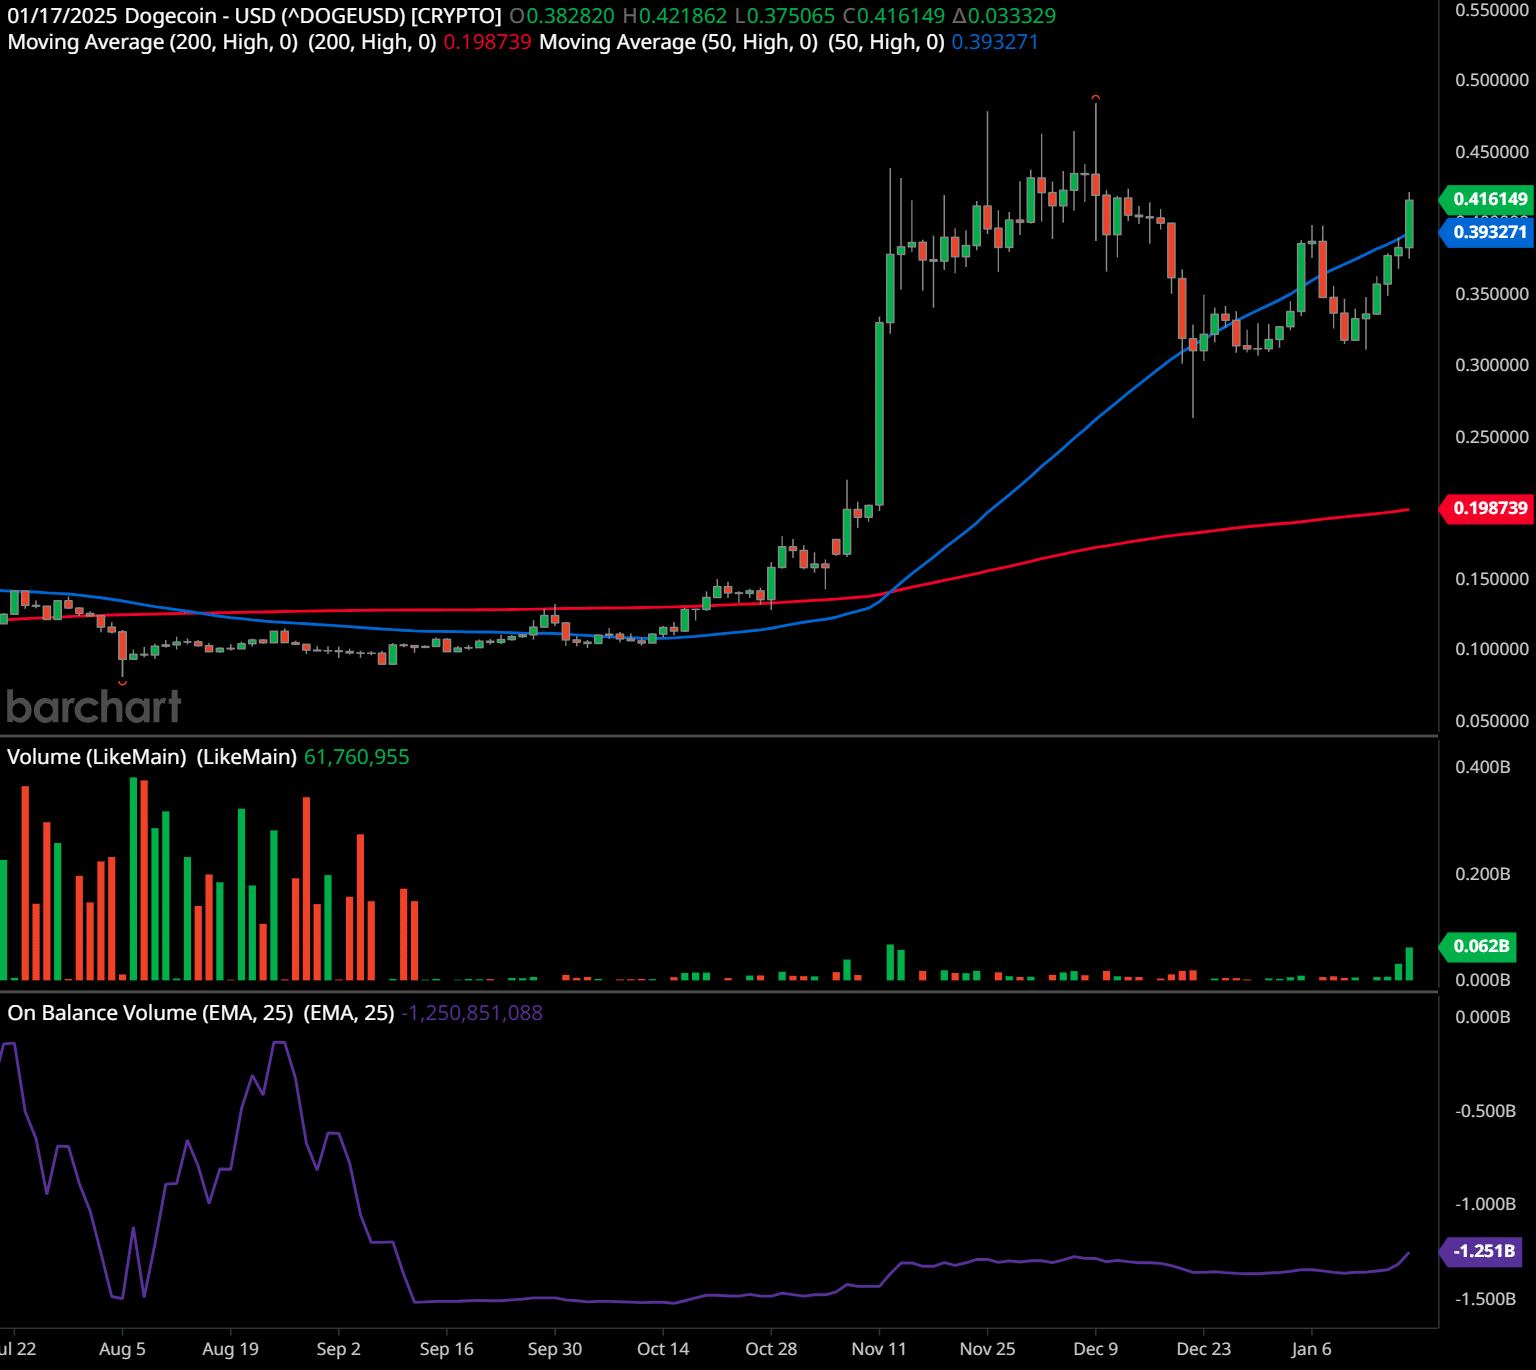Click the Dec 9 date label
Screen dimensions: 1536x1370
(x=1095, y=1349)
